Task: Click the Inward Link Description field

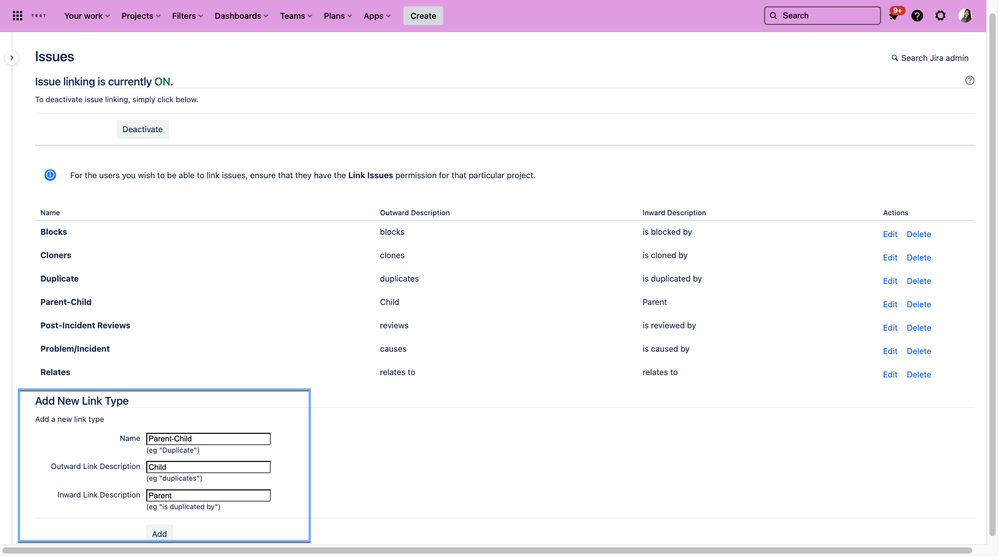Action: pyautogui.click(x=208, y=496)
